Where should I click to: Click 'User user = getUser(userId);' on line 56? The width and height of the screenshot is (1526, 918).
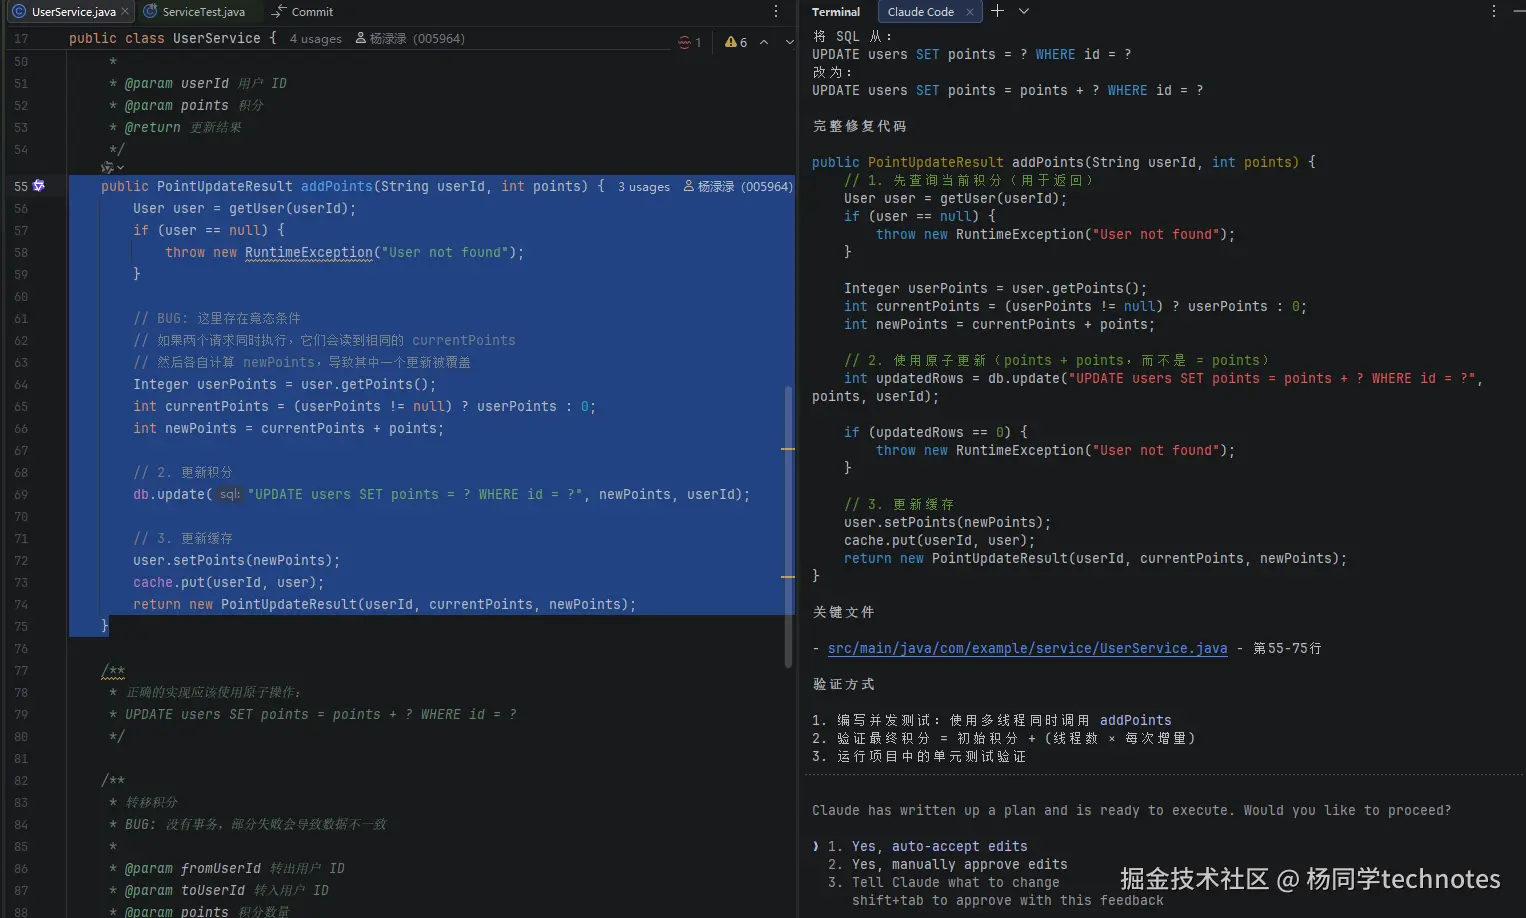(x=244, y=208)
